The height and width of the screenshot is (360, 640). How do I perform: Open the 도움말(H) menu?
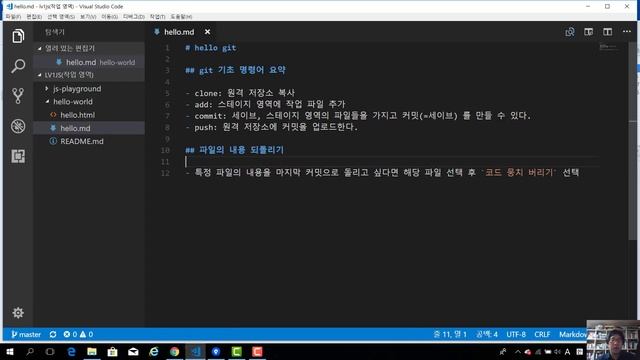[x=181, y=17]
